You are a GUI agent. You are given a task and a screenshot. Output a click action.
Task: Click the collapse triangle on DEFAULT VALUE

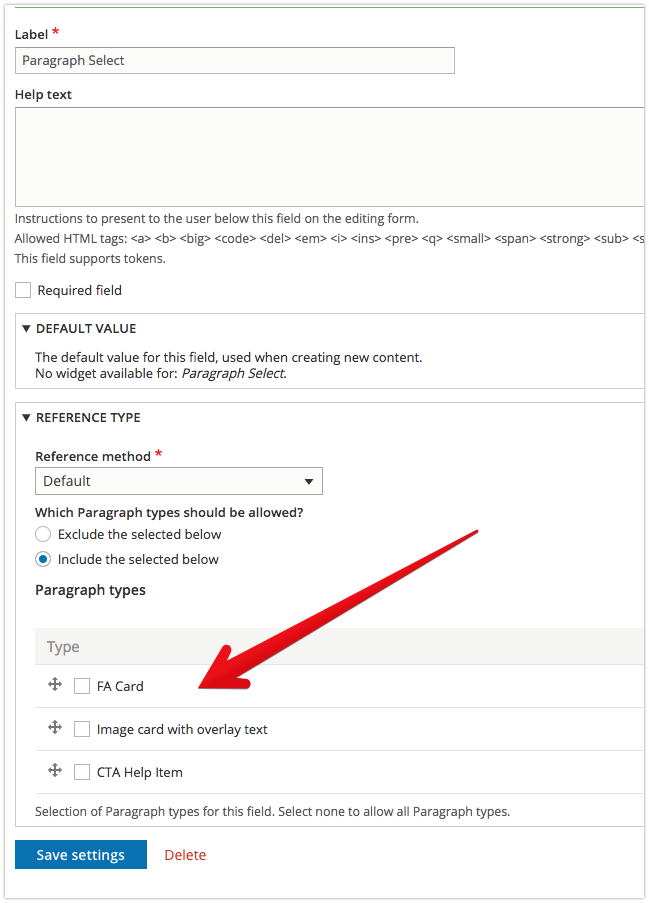click(26, 328)
